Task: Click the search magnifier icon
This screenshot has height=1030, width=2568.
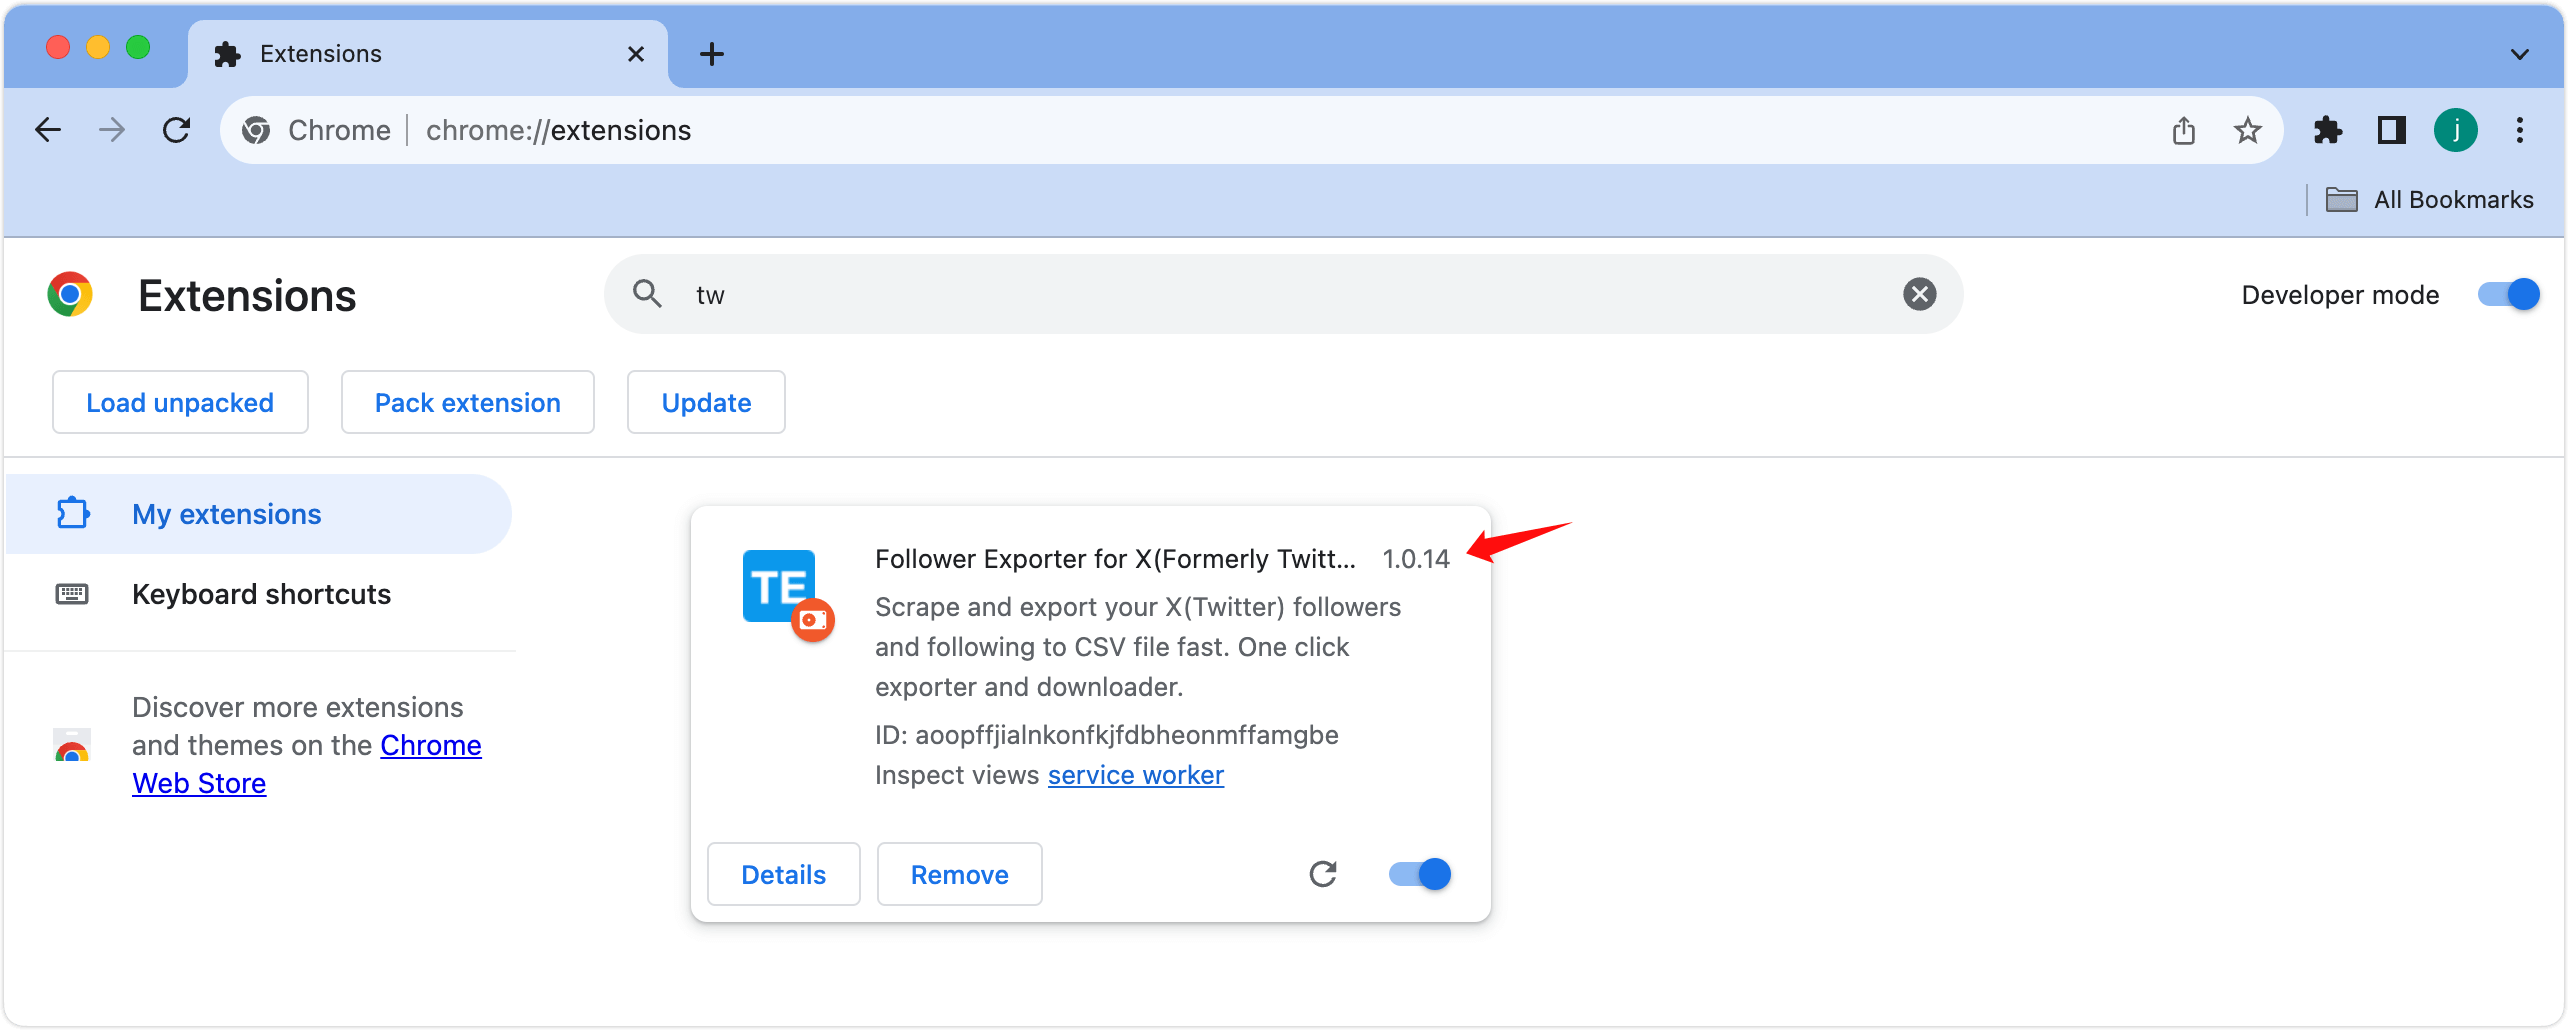Action: click(647, 294)
